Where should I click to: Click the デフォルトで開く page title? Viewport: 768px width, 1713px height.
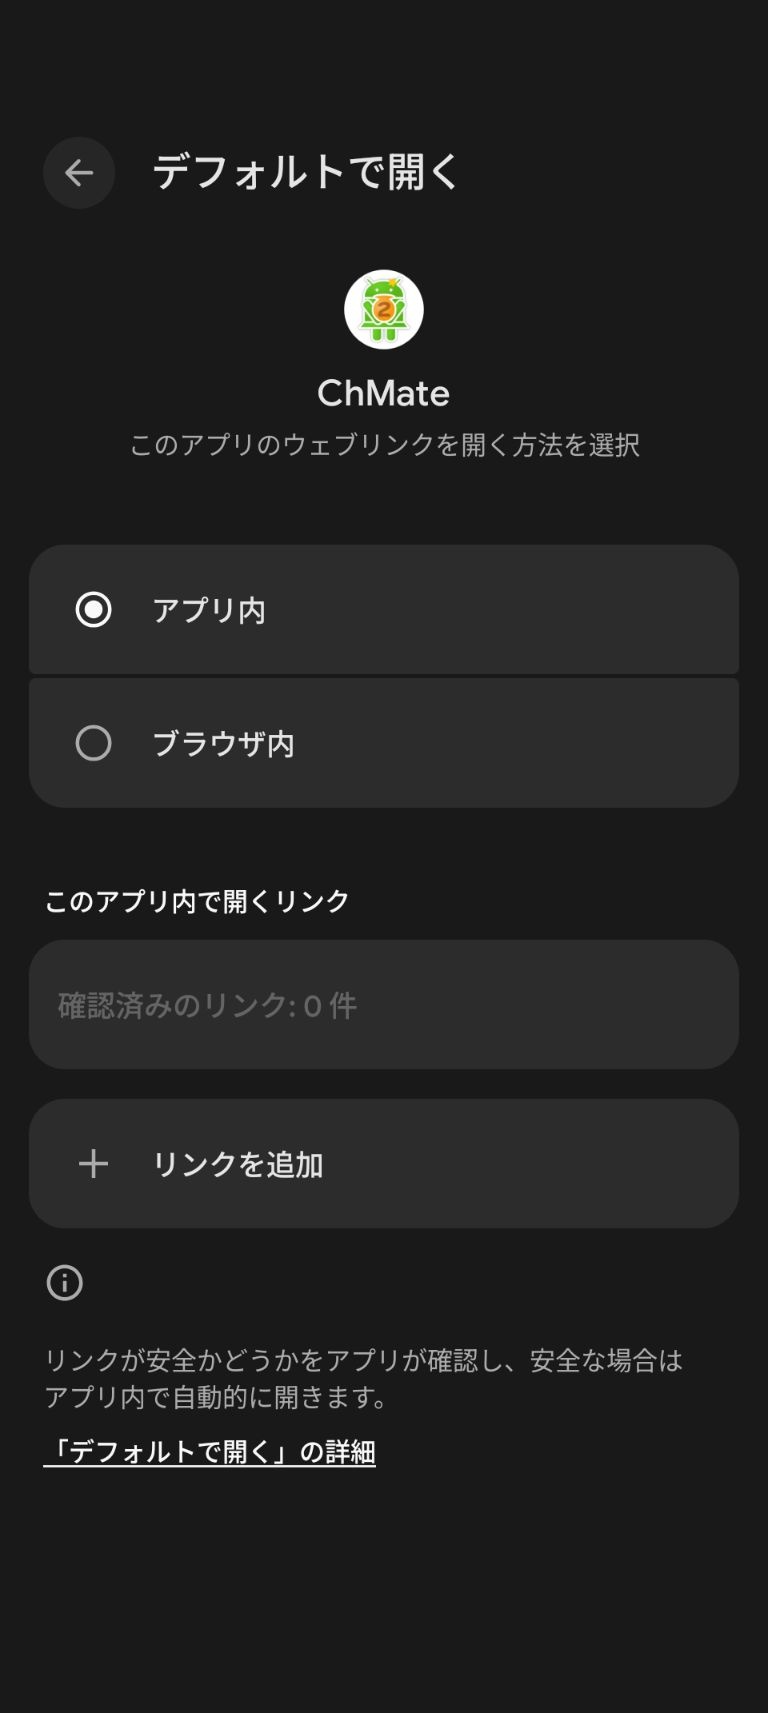[306, 172]
